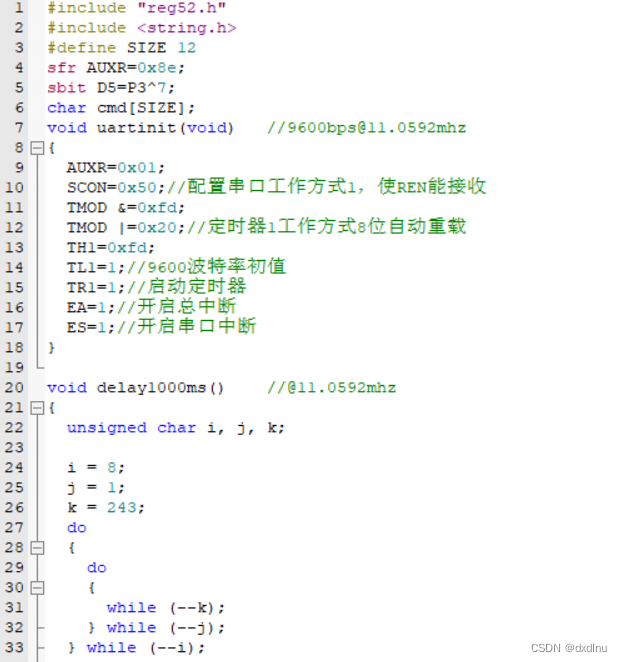Click the declaration unsigned char i, j, k;

pos(176,428)
